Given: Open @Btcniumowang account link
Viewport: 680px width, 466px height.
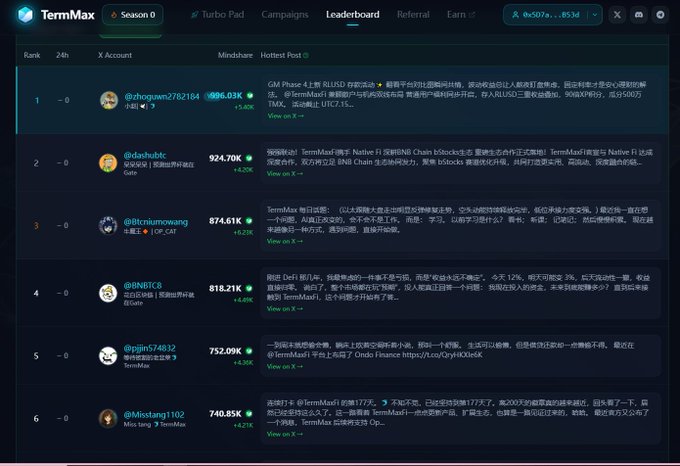Looking at the screenshot, I should tap(156, 222).
